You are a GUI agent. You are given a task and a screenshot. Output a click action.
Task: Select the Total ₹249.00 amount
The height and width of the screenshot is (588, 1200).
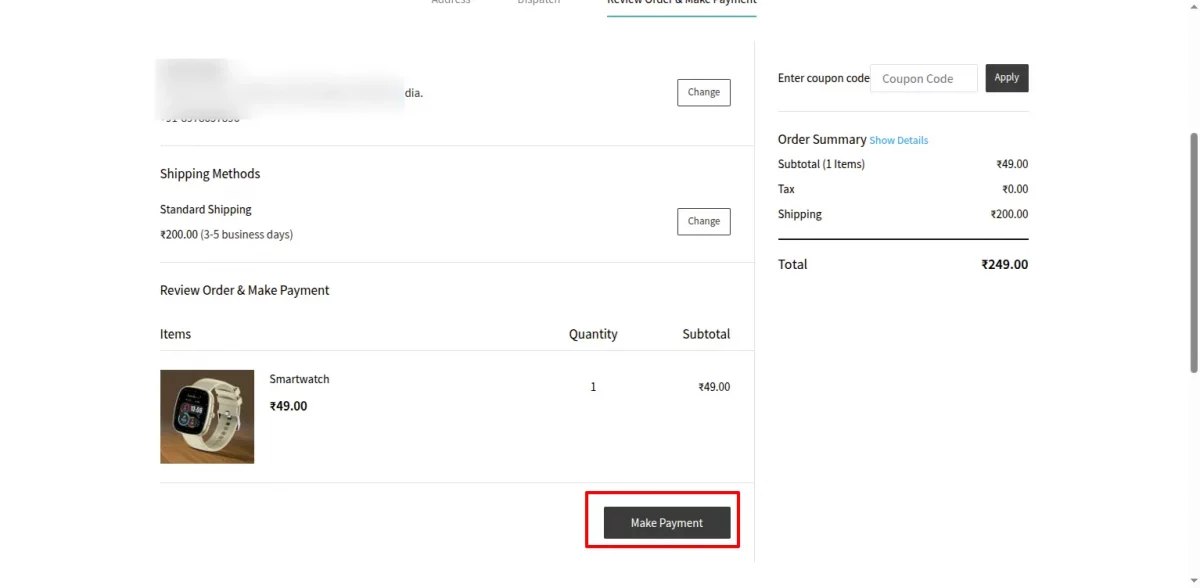point(1004,265)
